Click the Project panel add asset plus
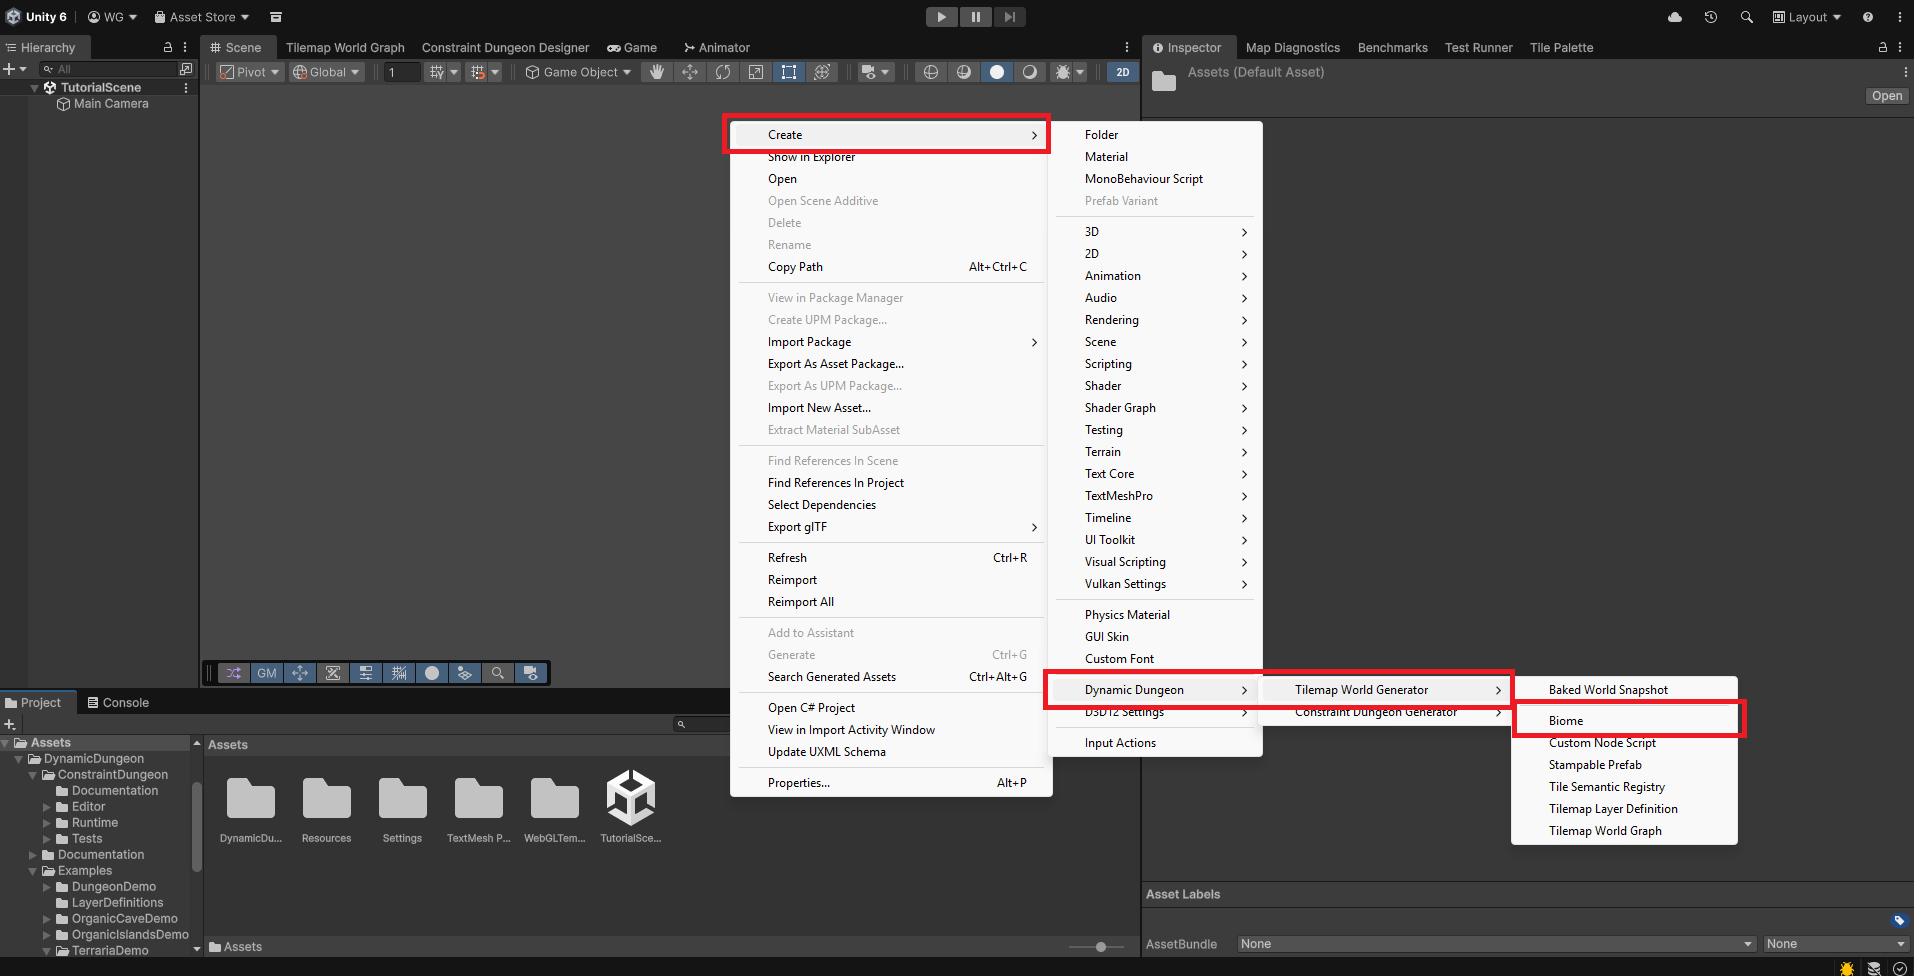This screenshot has height=976, width=1914. click(10, 724)
